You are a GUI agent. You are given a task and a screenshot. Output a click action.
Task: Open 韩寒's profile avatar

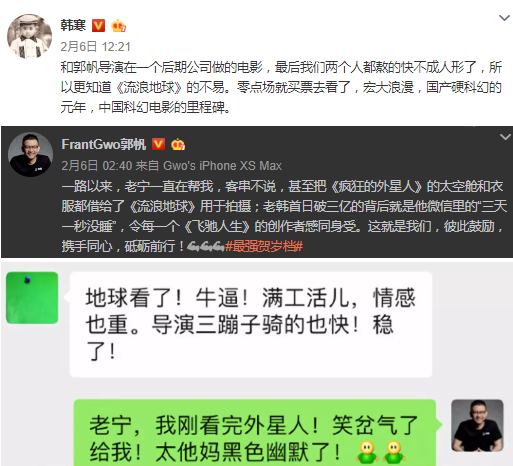click(x=30, y=36)
